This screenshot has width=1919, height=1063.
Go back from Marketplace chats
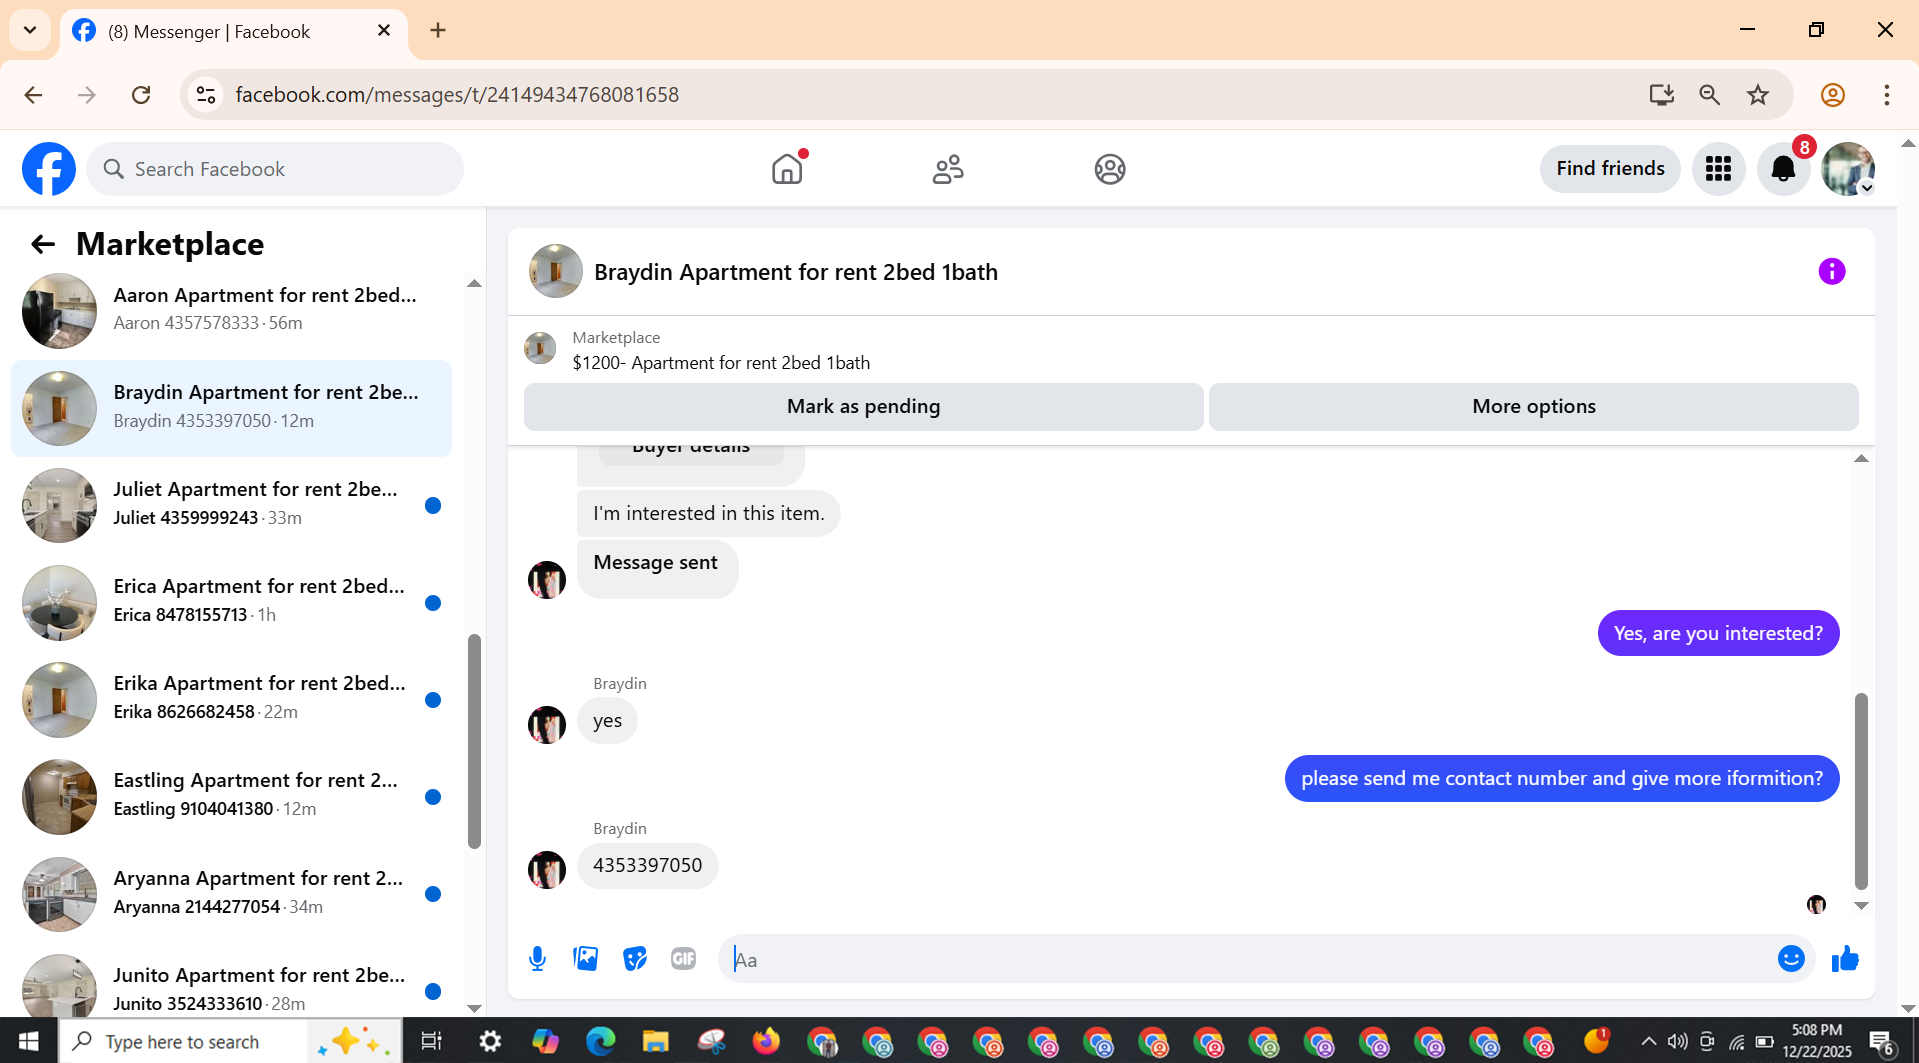click(43, 244)
